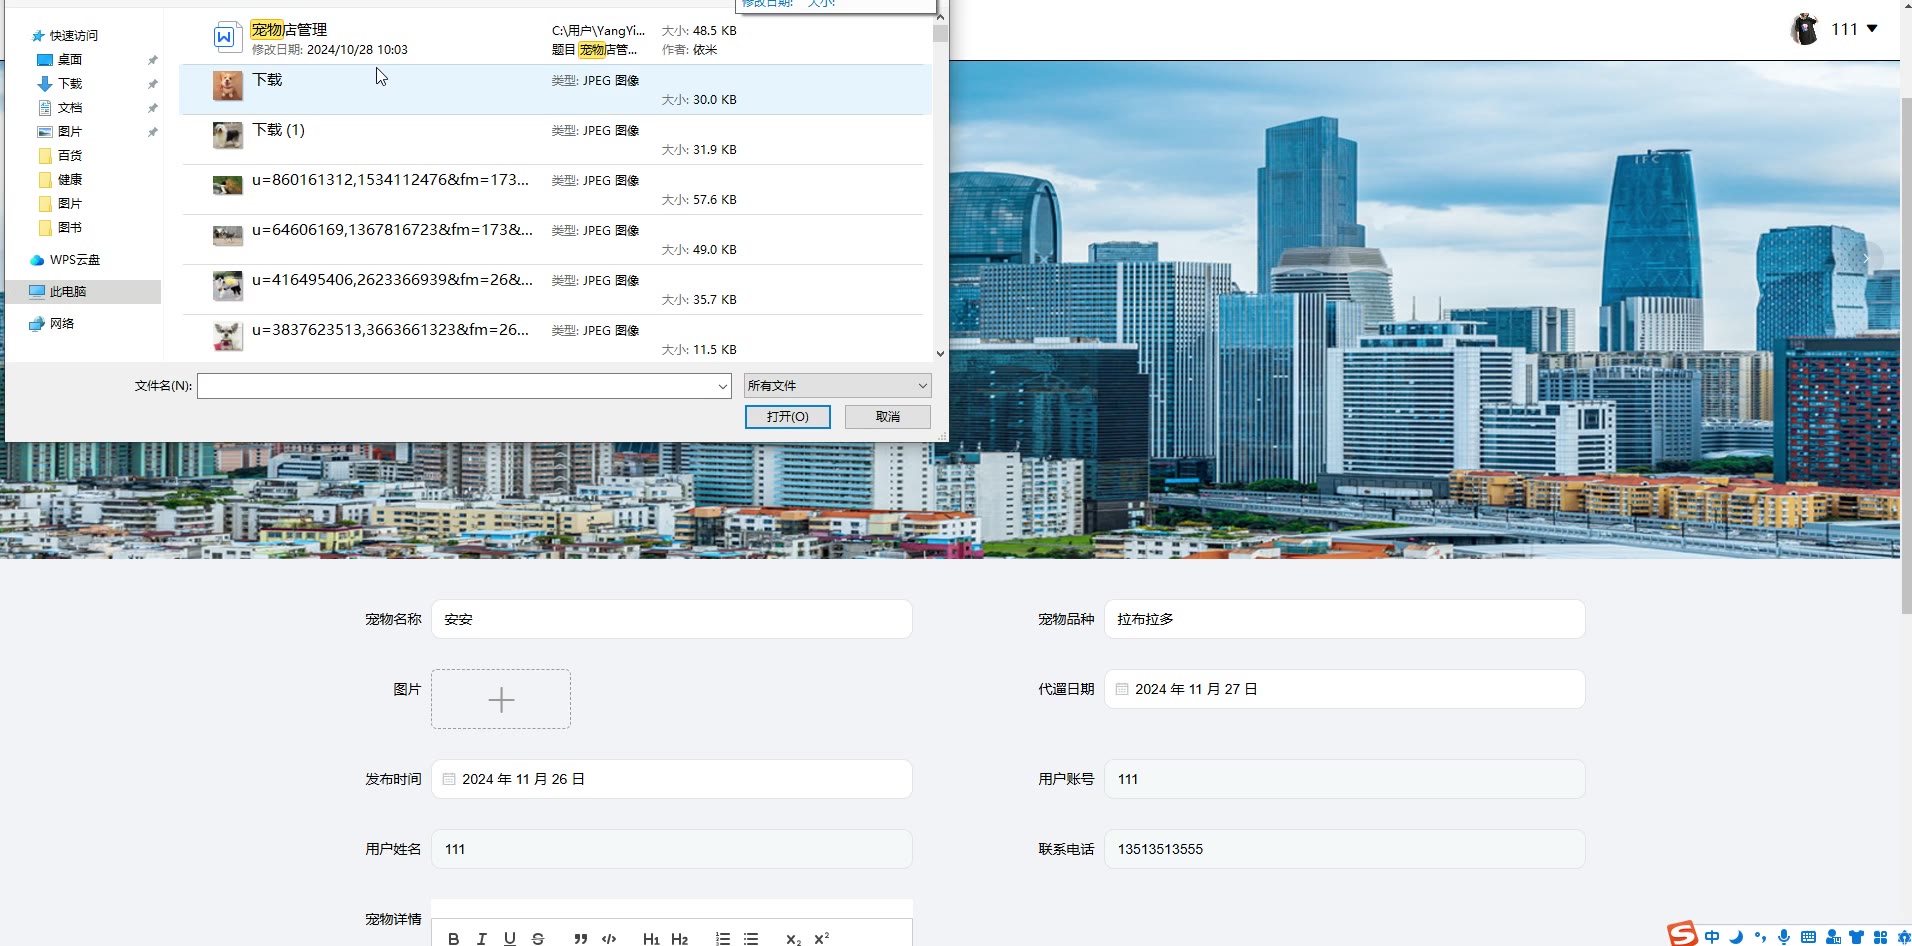Image resolution: width=1912 pixels, height=946 pixels.
Task: Open the file type filter dropdown
Action: coord(837,386)
